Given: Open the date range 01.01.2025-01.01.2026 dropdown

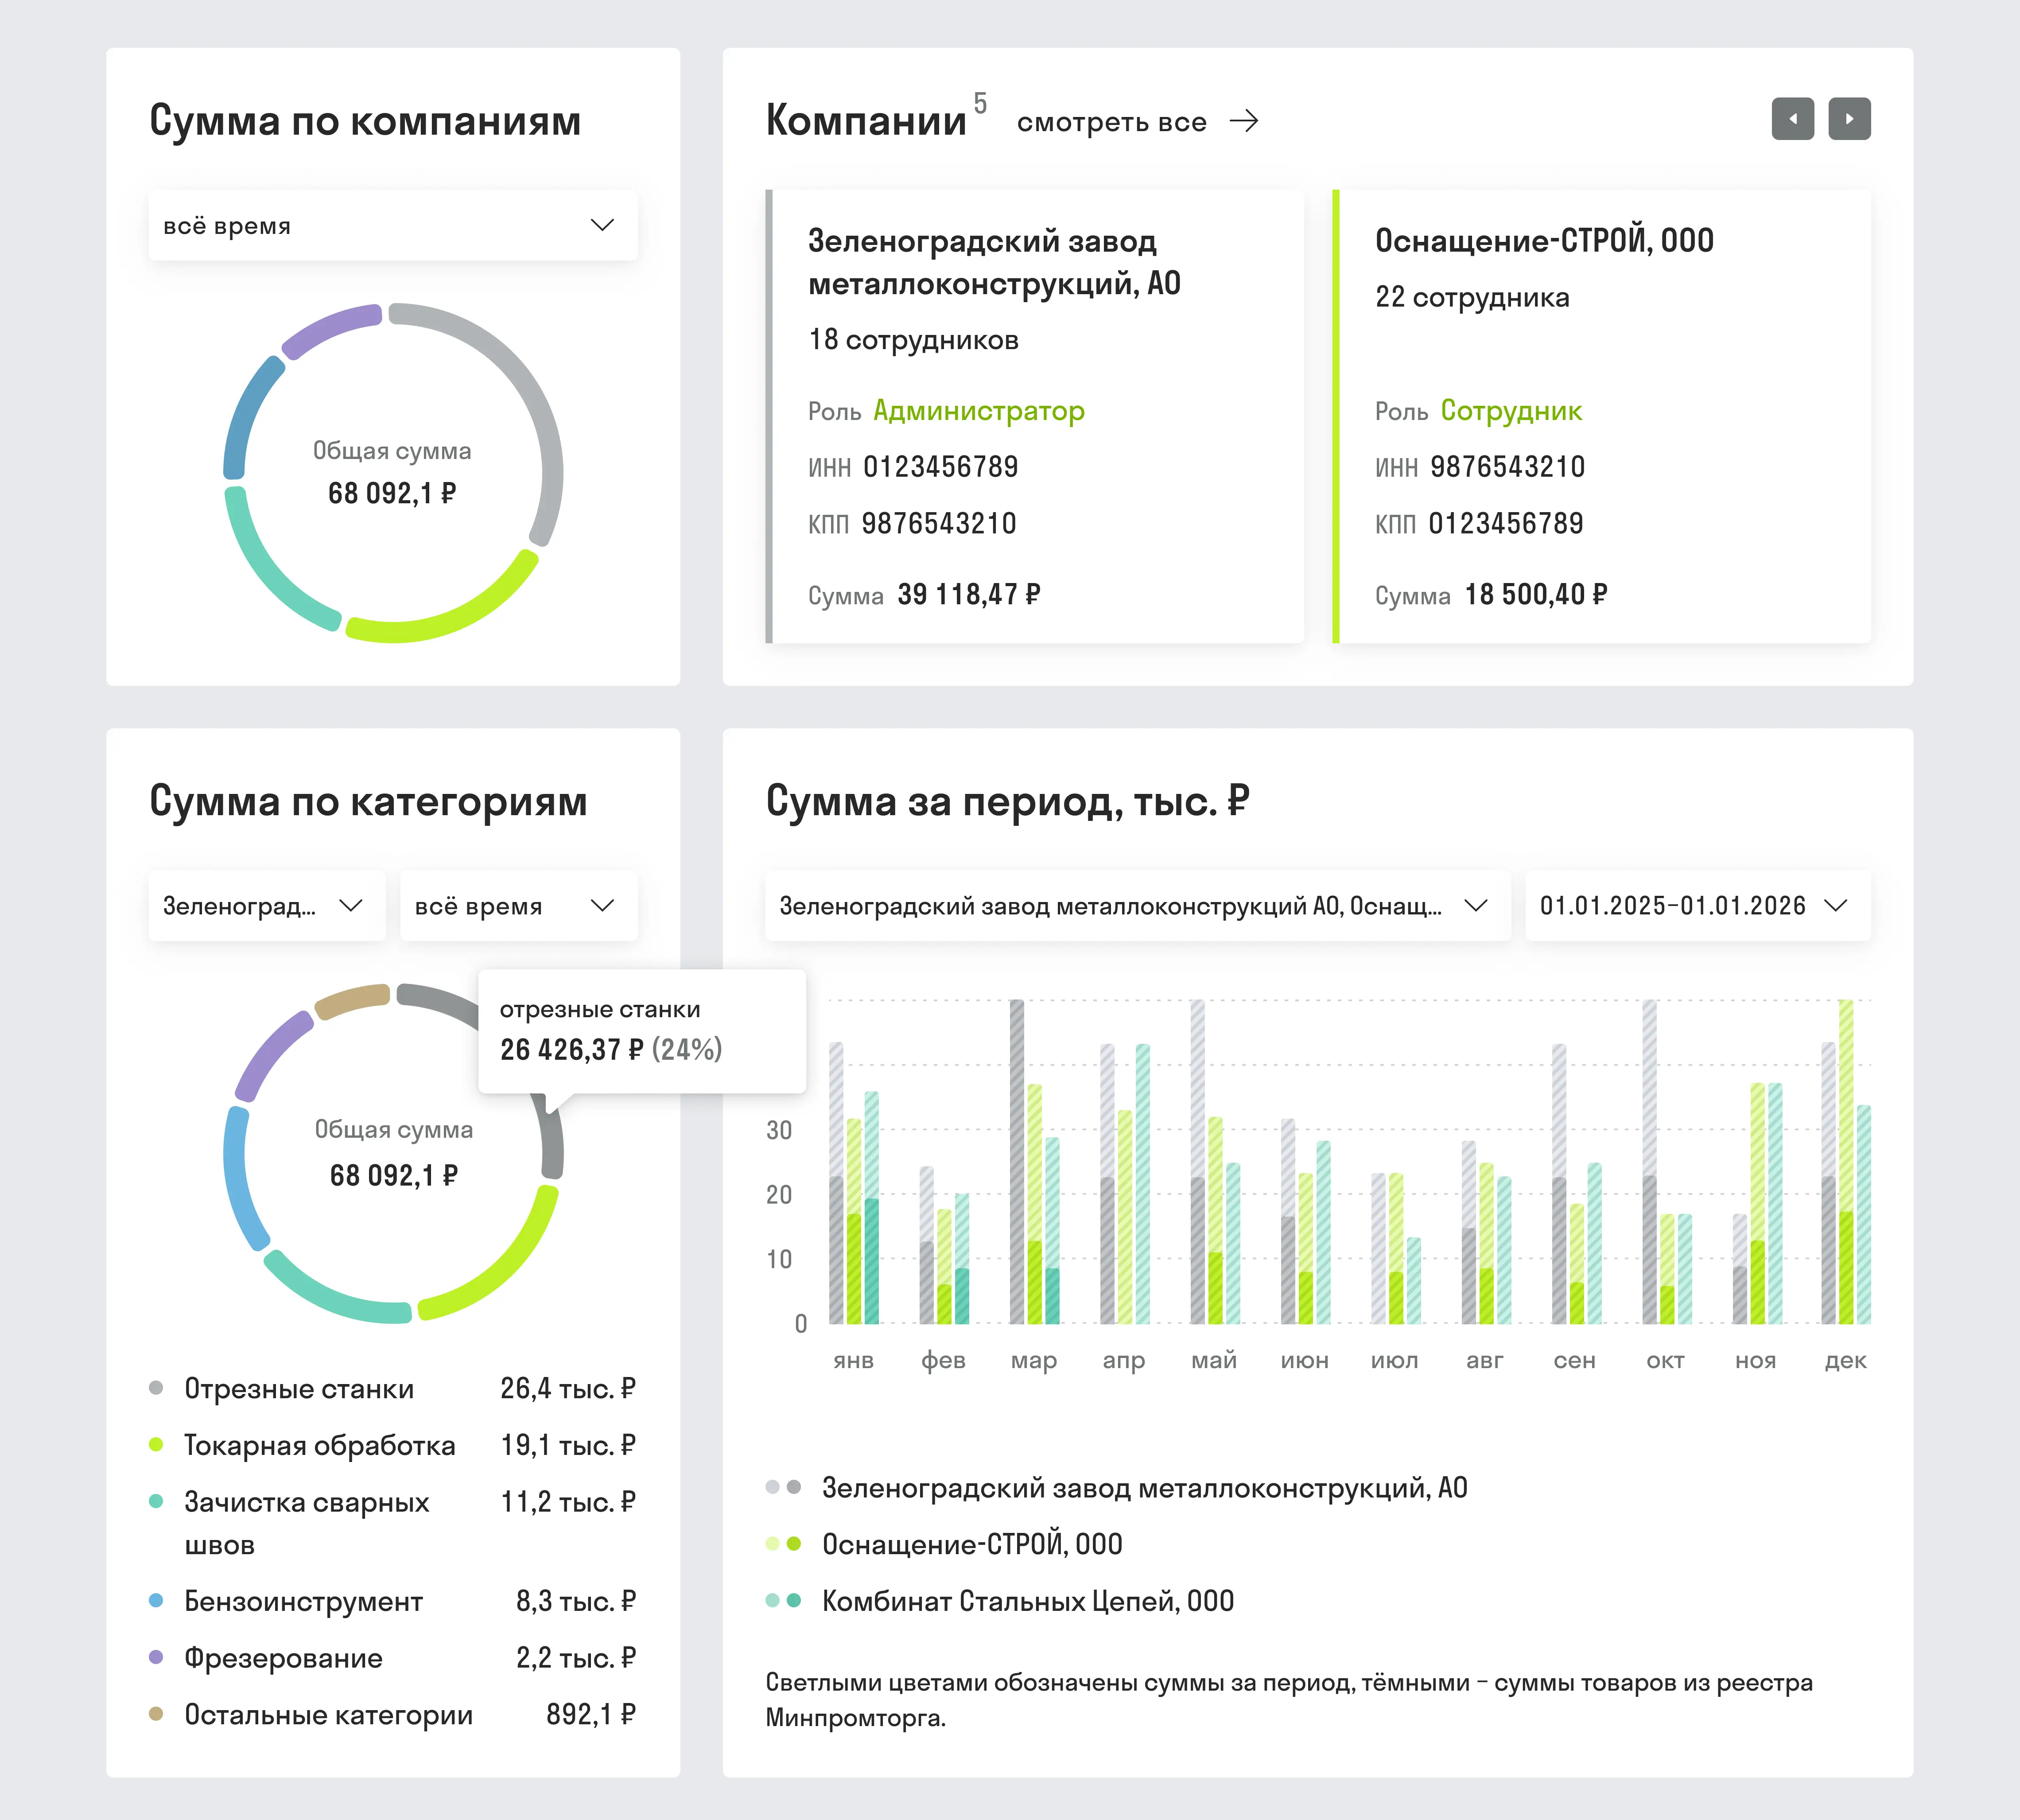Looking at the screenshot, I should pos(1697,905).
